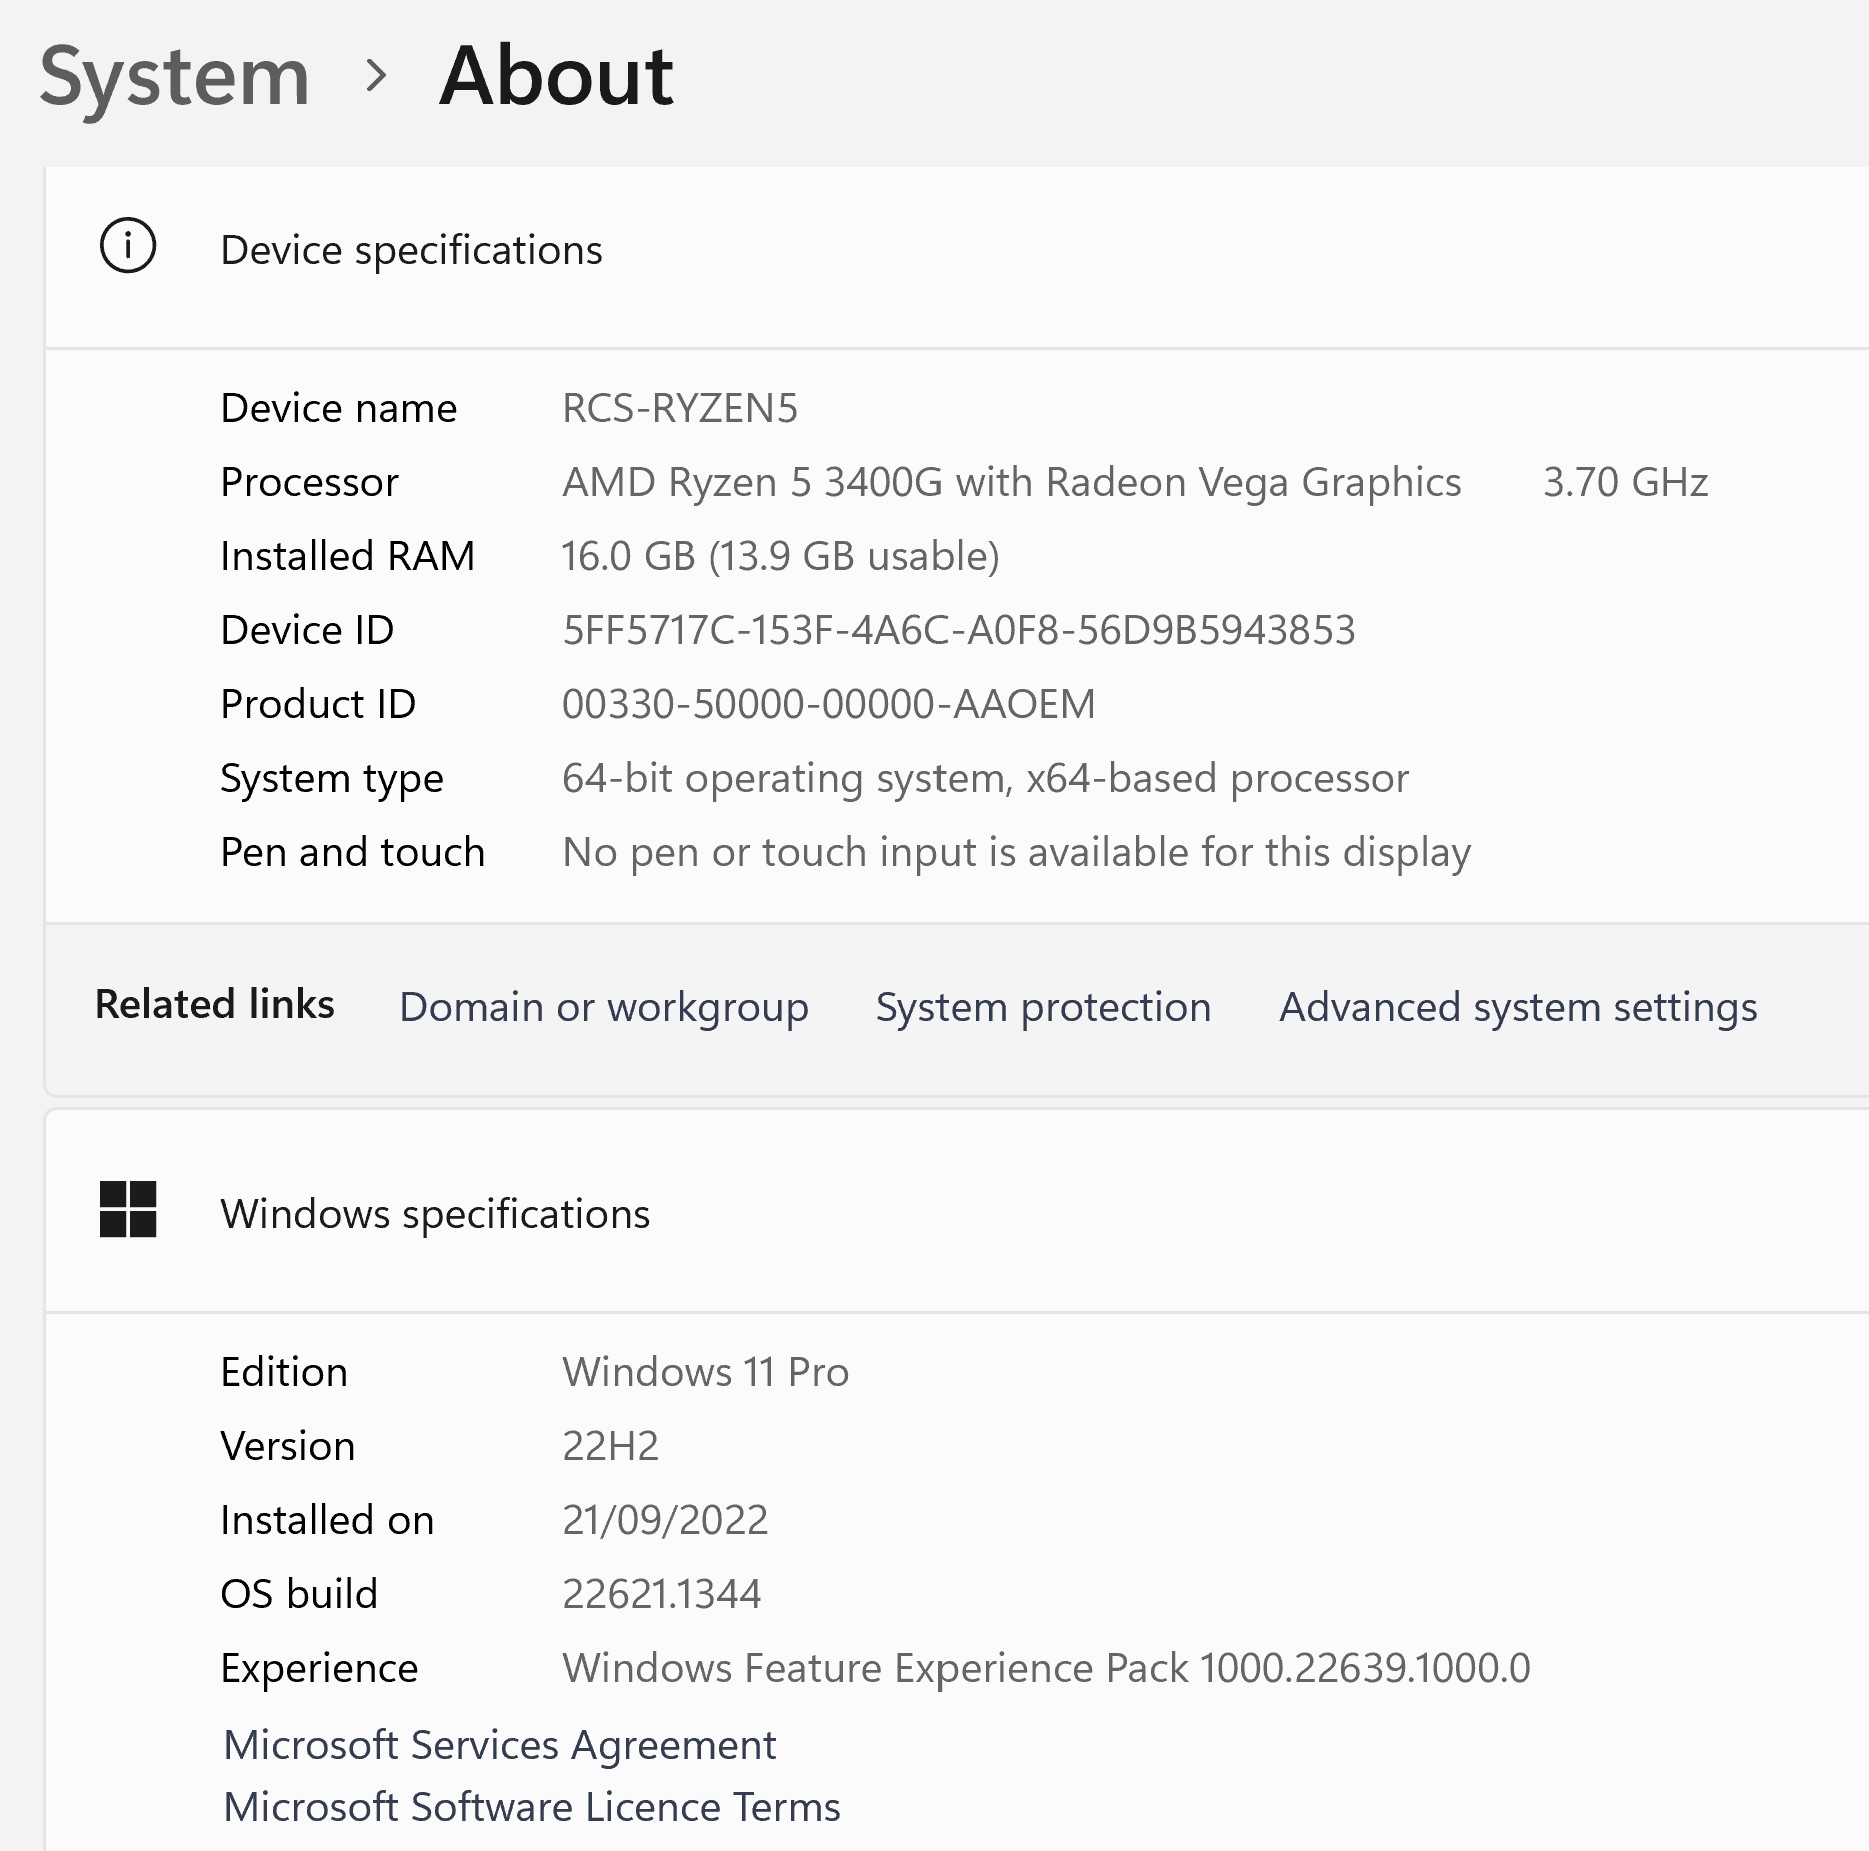Viewport: 1869px width, 1851px height.
Task: Click the OS build number 22621.1344
Action: click(661, 1594)
